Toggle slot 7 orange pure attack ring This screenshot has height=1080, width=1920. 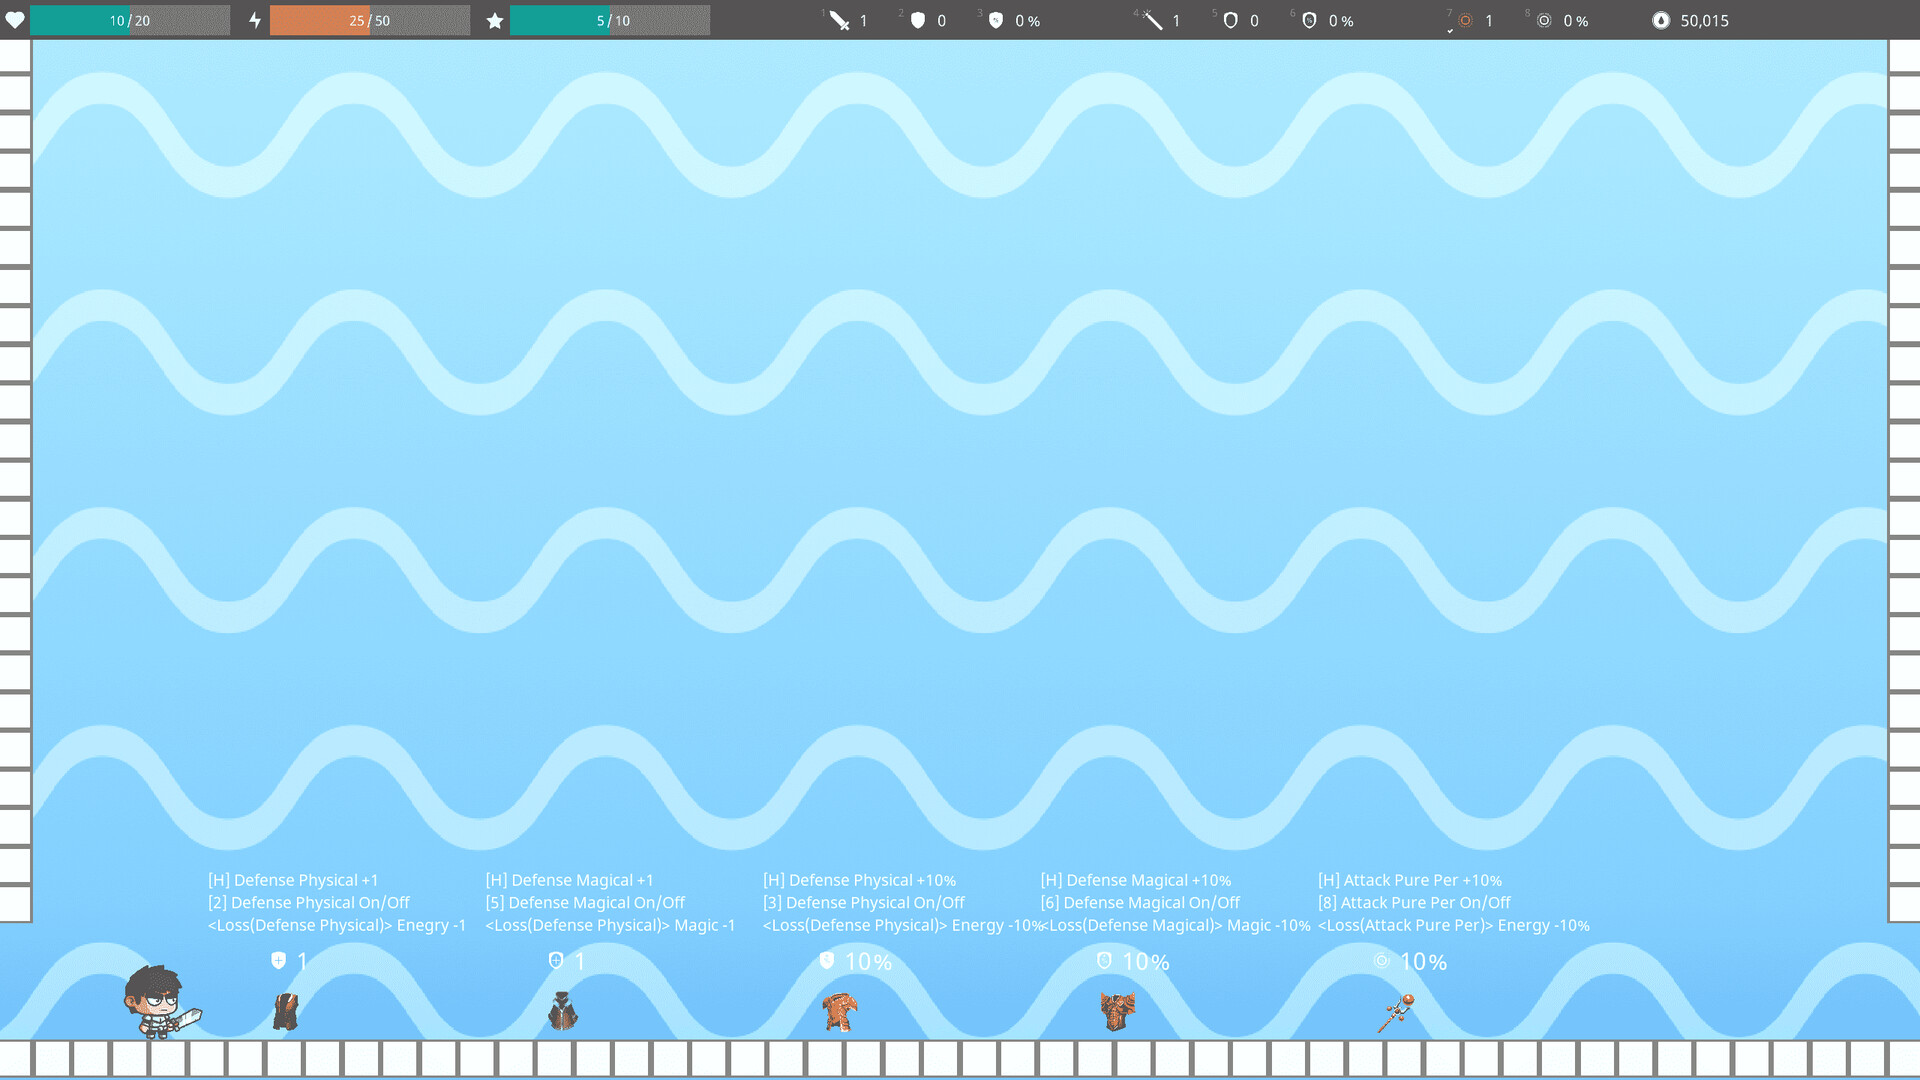1466,20
